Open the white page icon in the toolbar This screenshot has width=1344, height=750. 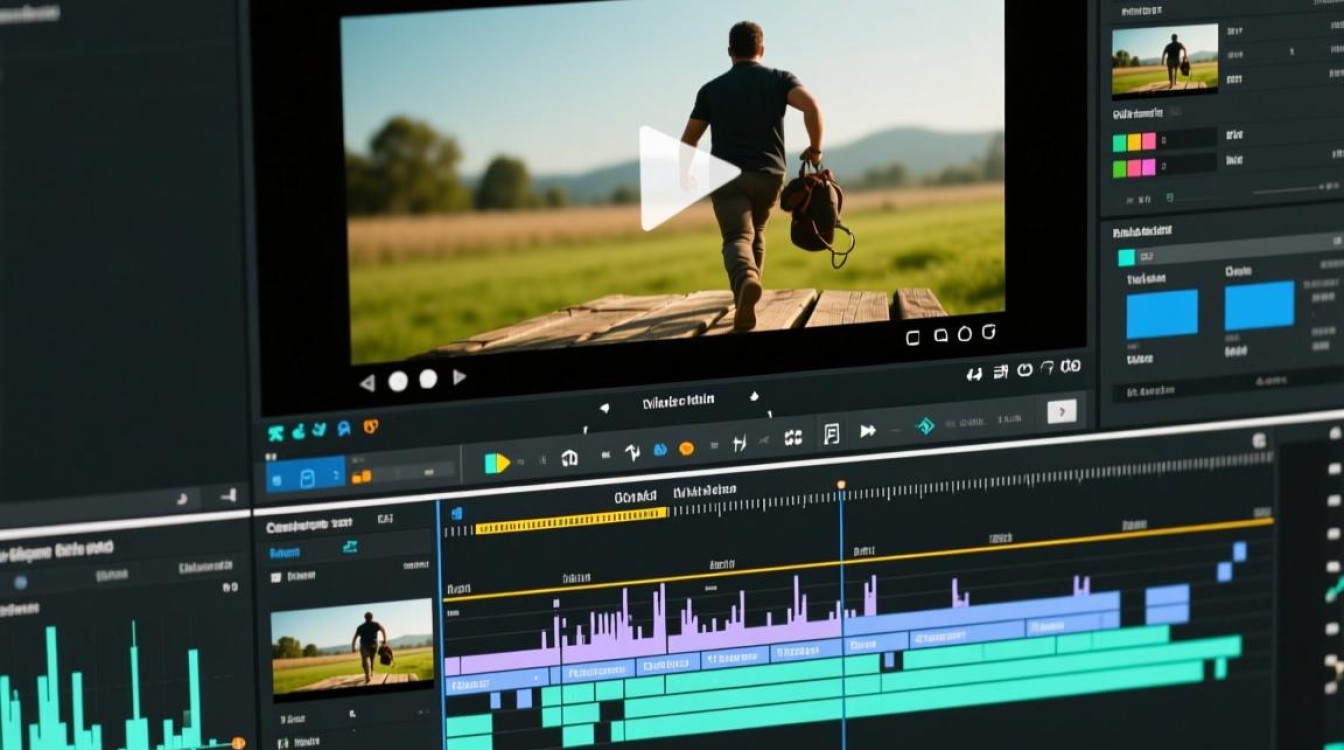831,433
